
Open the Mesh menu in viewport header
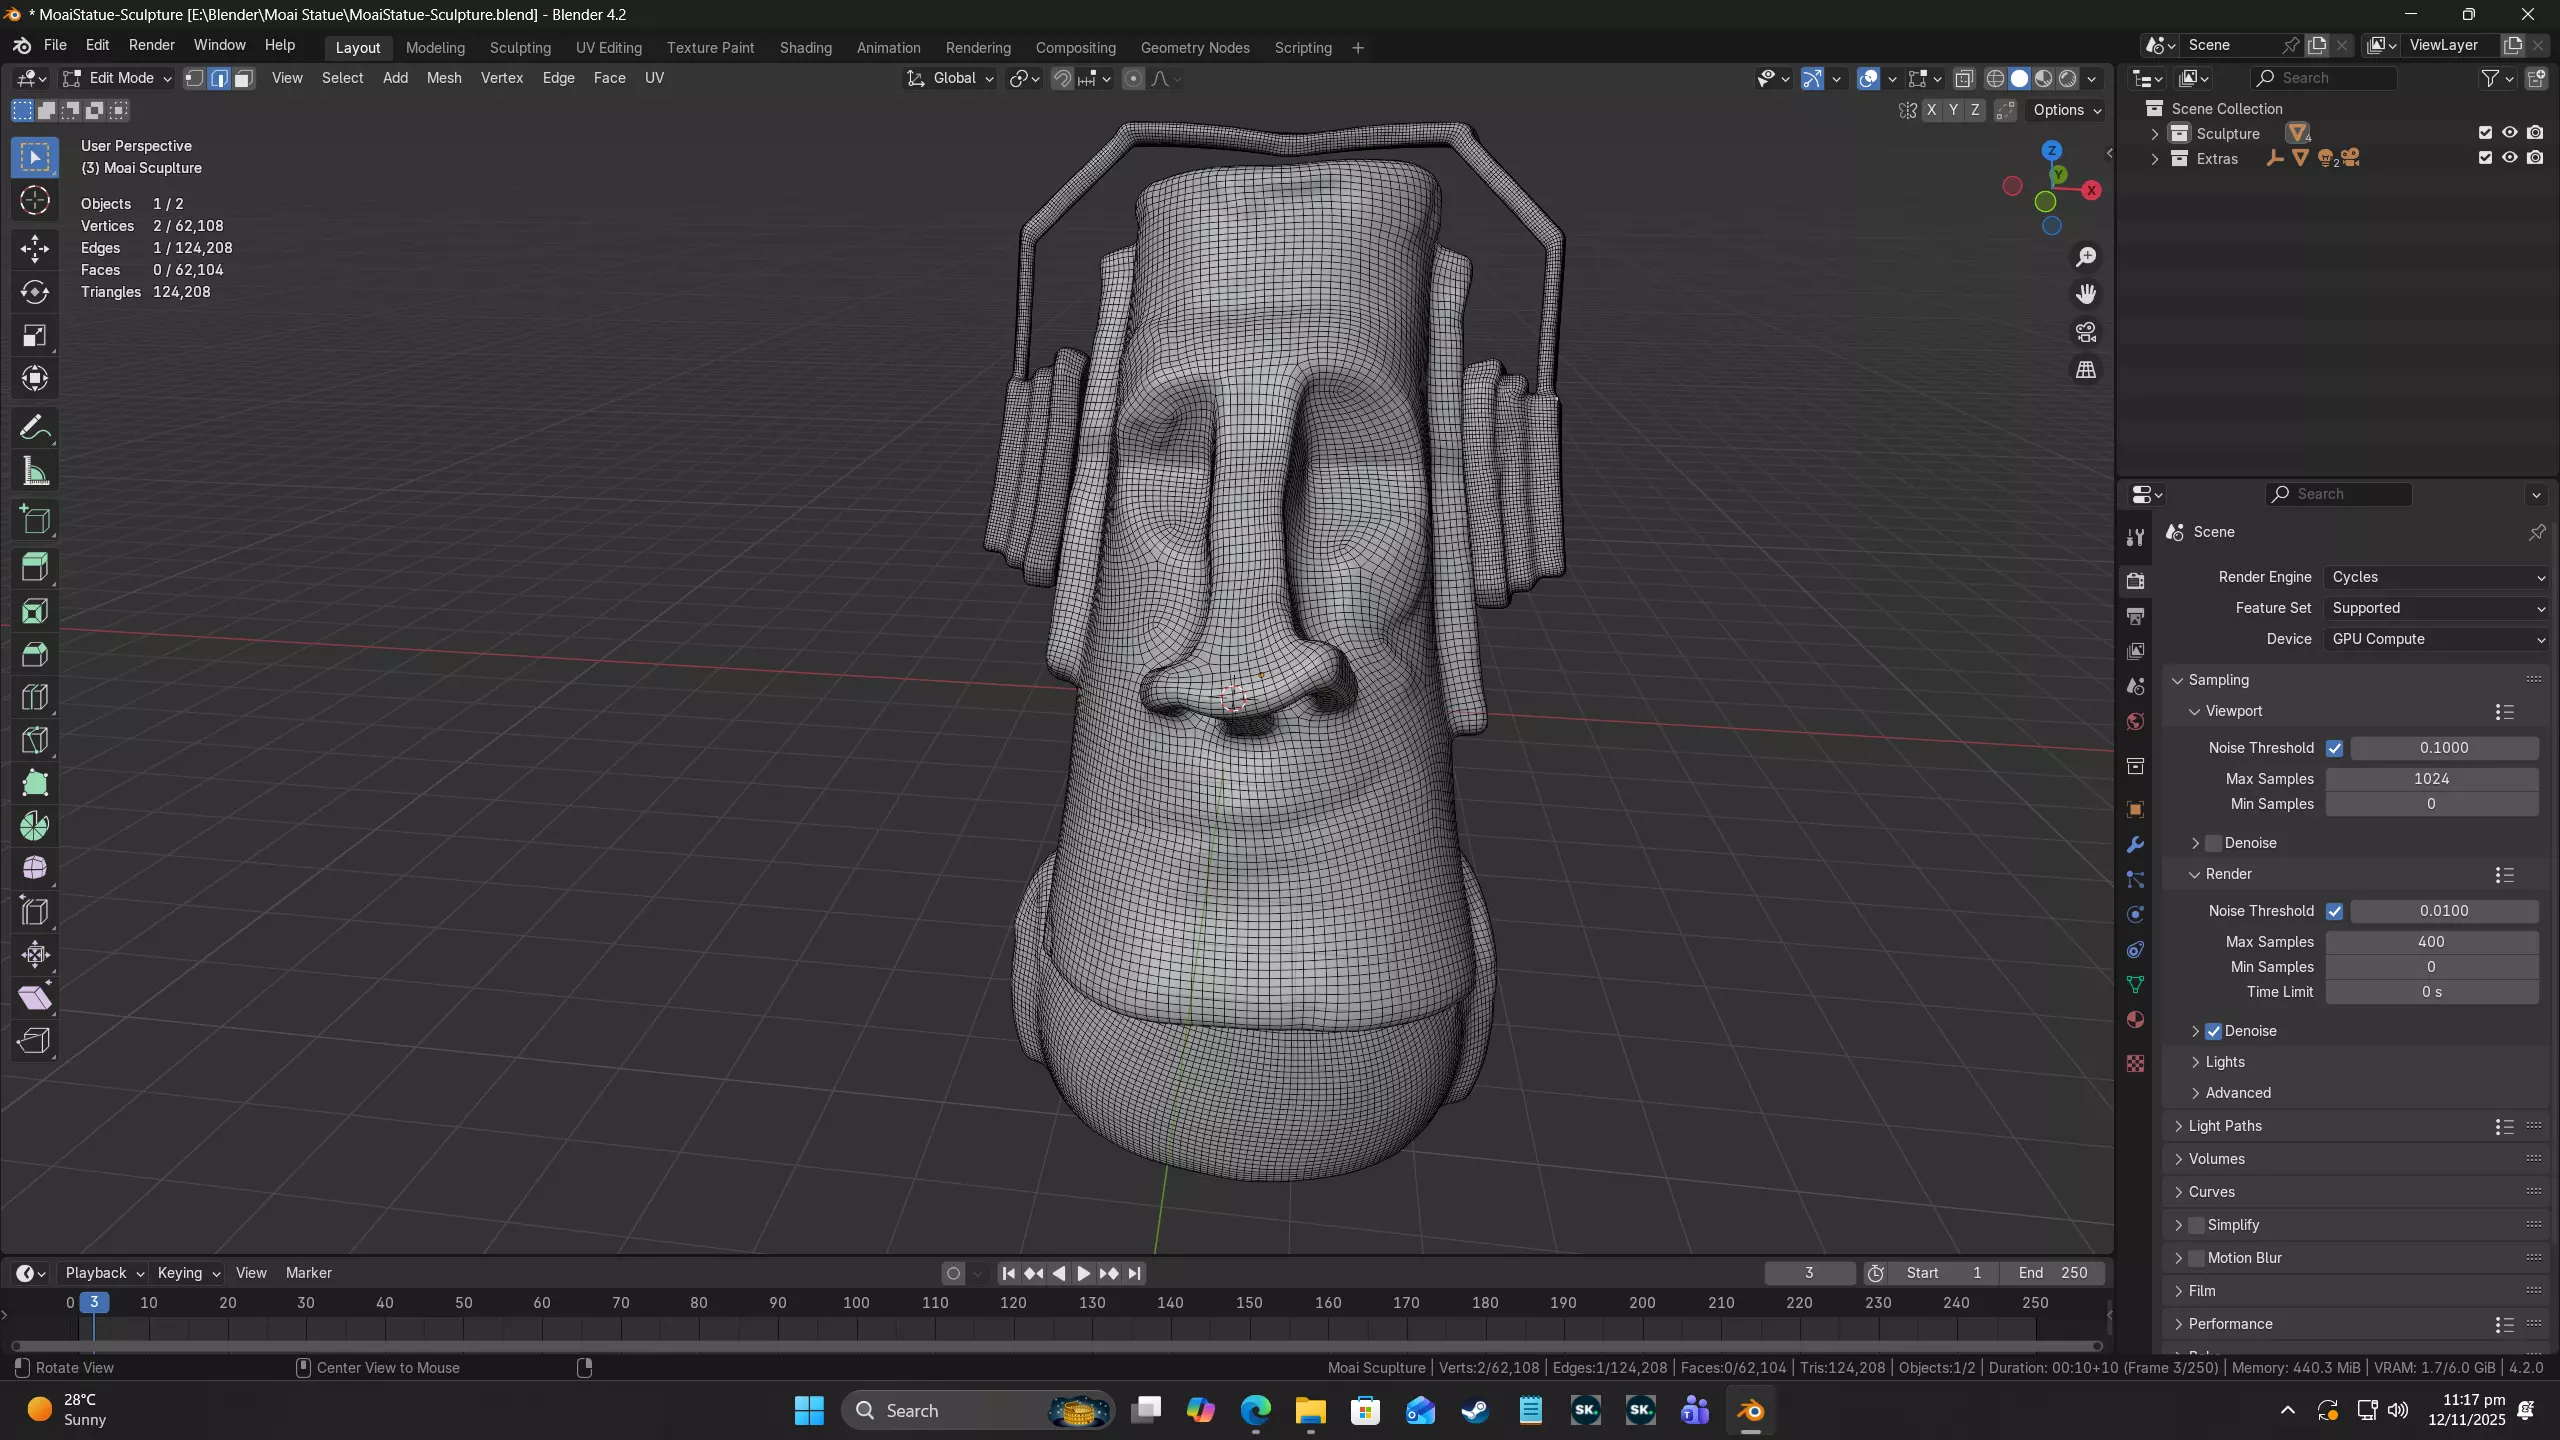pyautogui.click(x=444, y=78)
